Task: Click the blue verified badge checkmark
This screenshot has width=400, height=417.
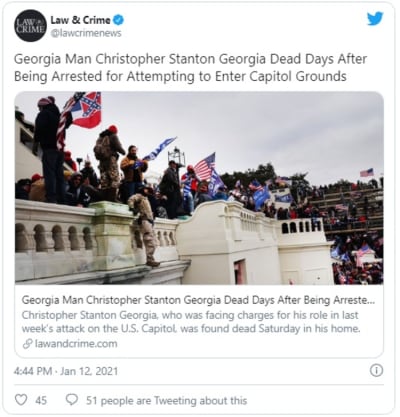Action: 118,20
